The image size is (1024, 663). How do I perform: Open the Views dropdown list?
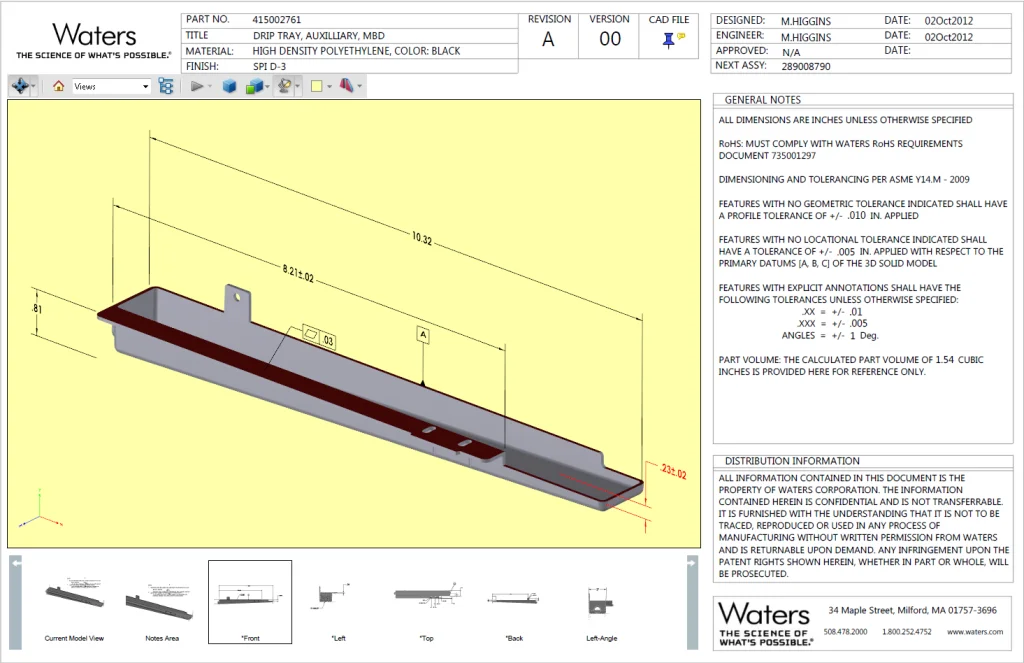pyautogui.click(x=145, y=87)
